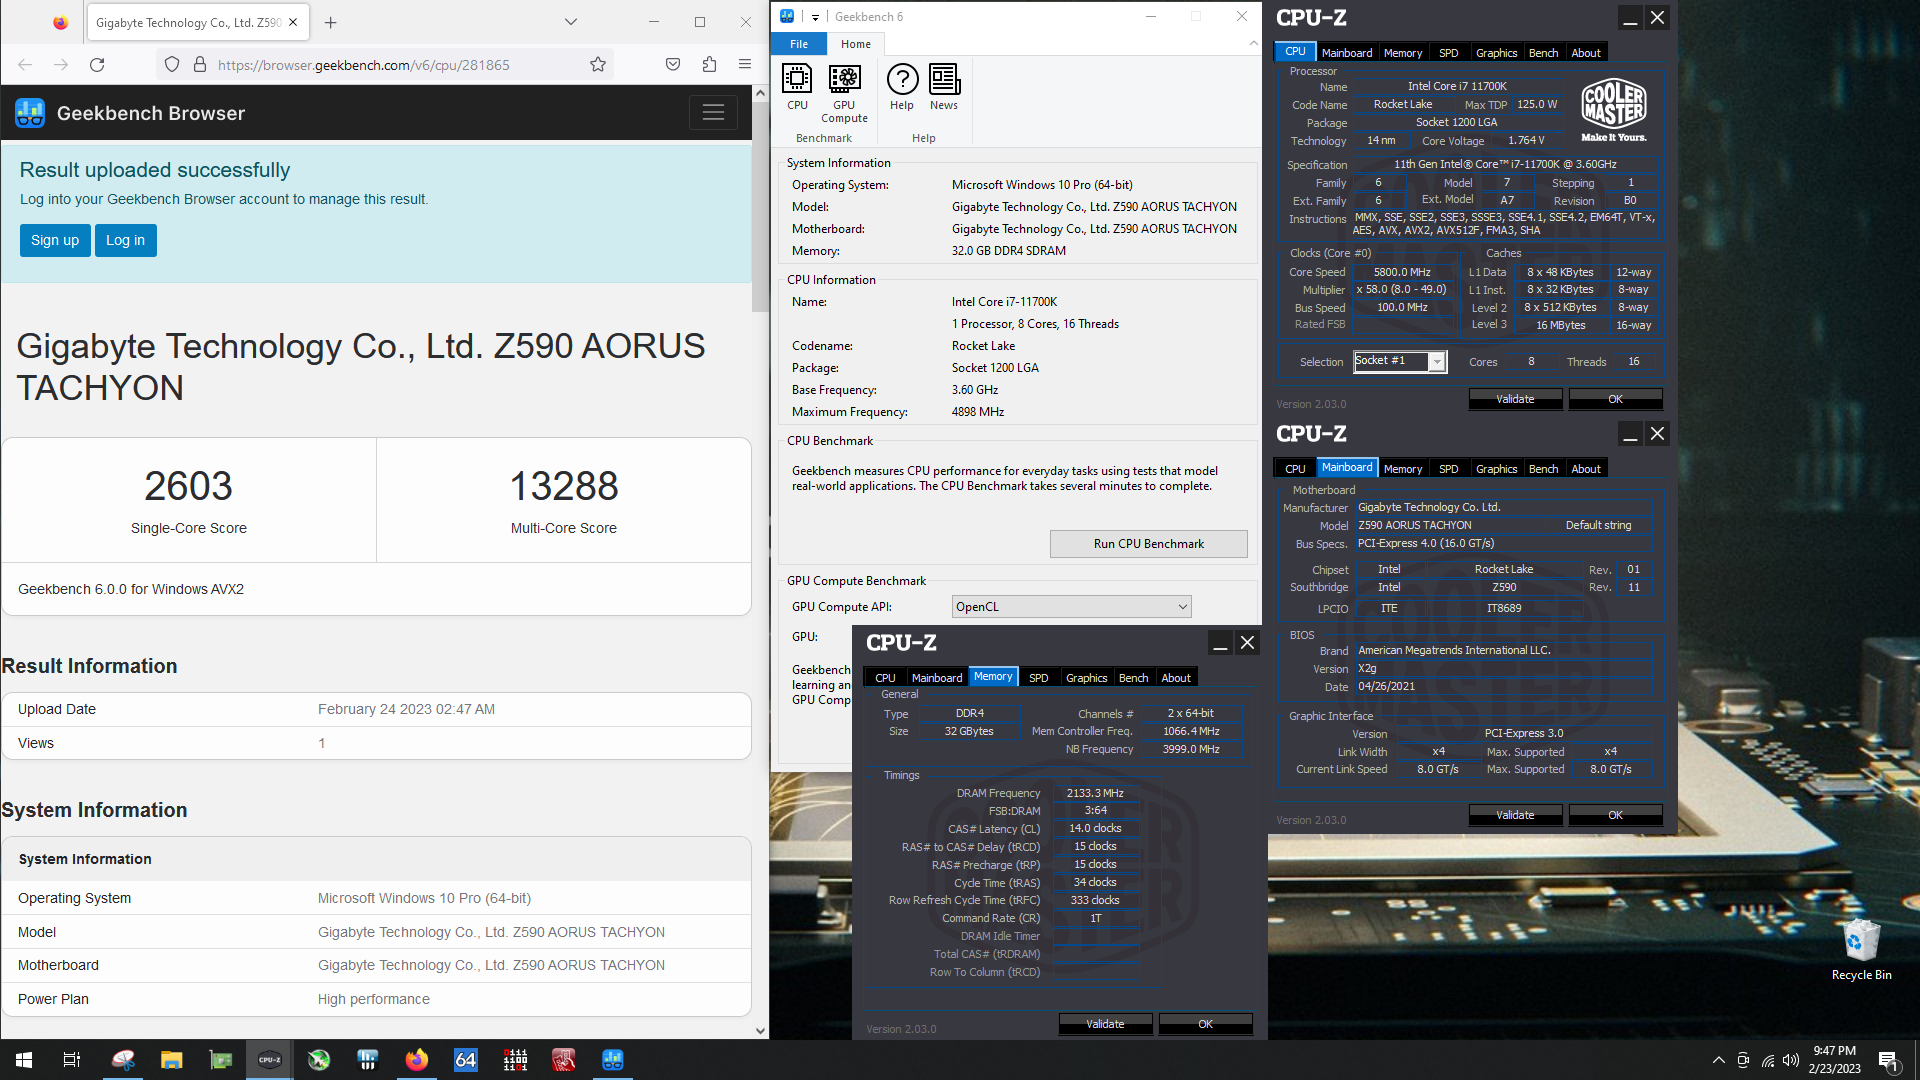Open Bench tab in CPU-Z mainboard window
The image size is (1920, 1080).
pyautogui.click(x=1543, y=469)
